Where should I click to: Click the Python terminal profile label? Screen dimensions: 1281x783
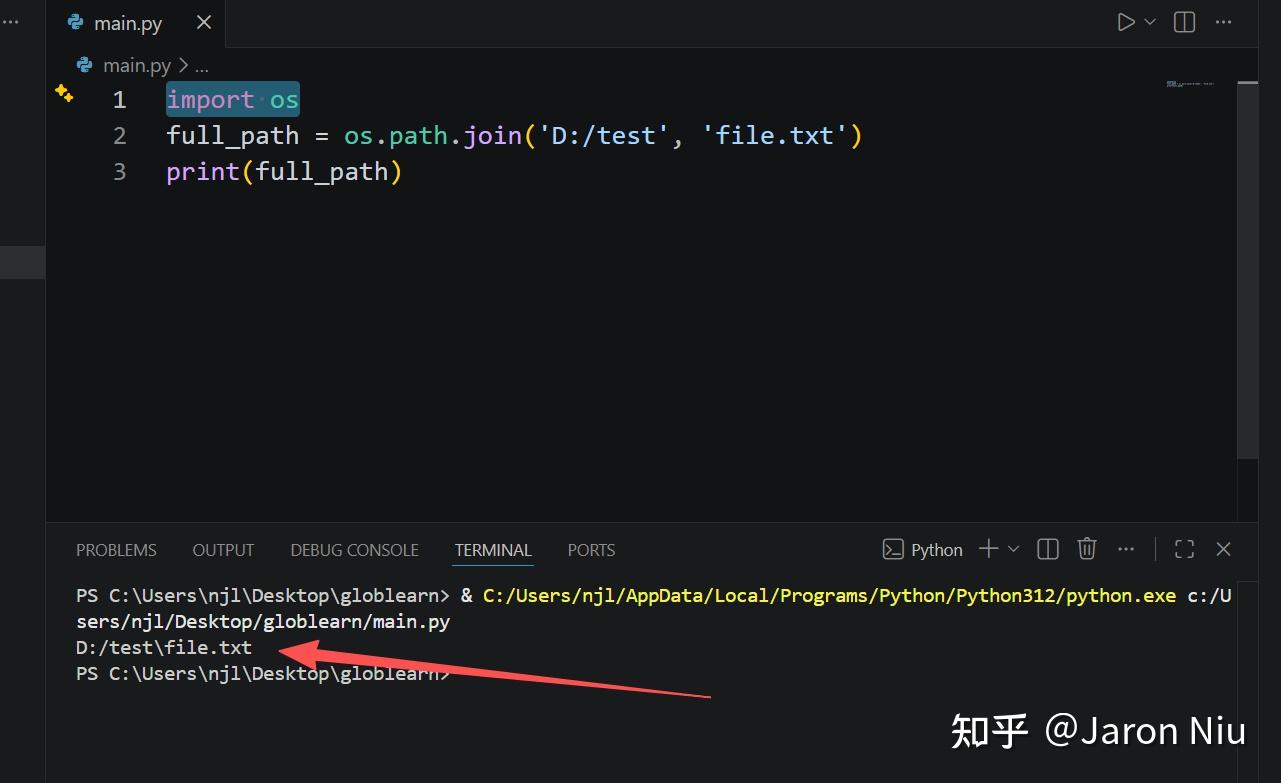[x=923, y=549]
